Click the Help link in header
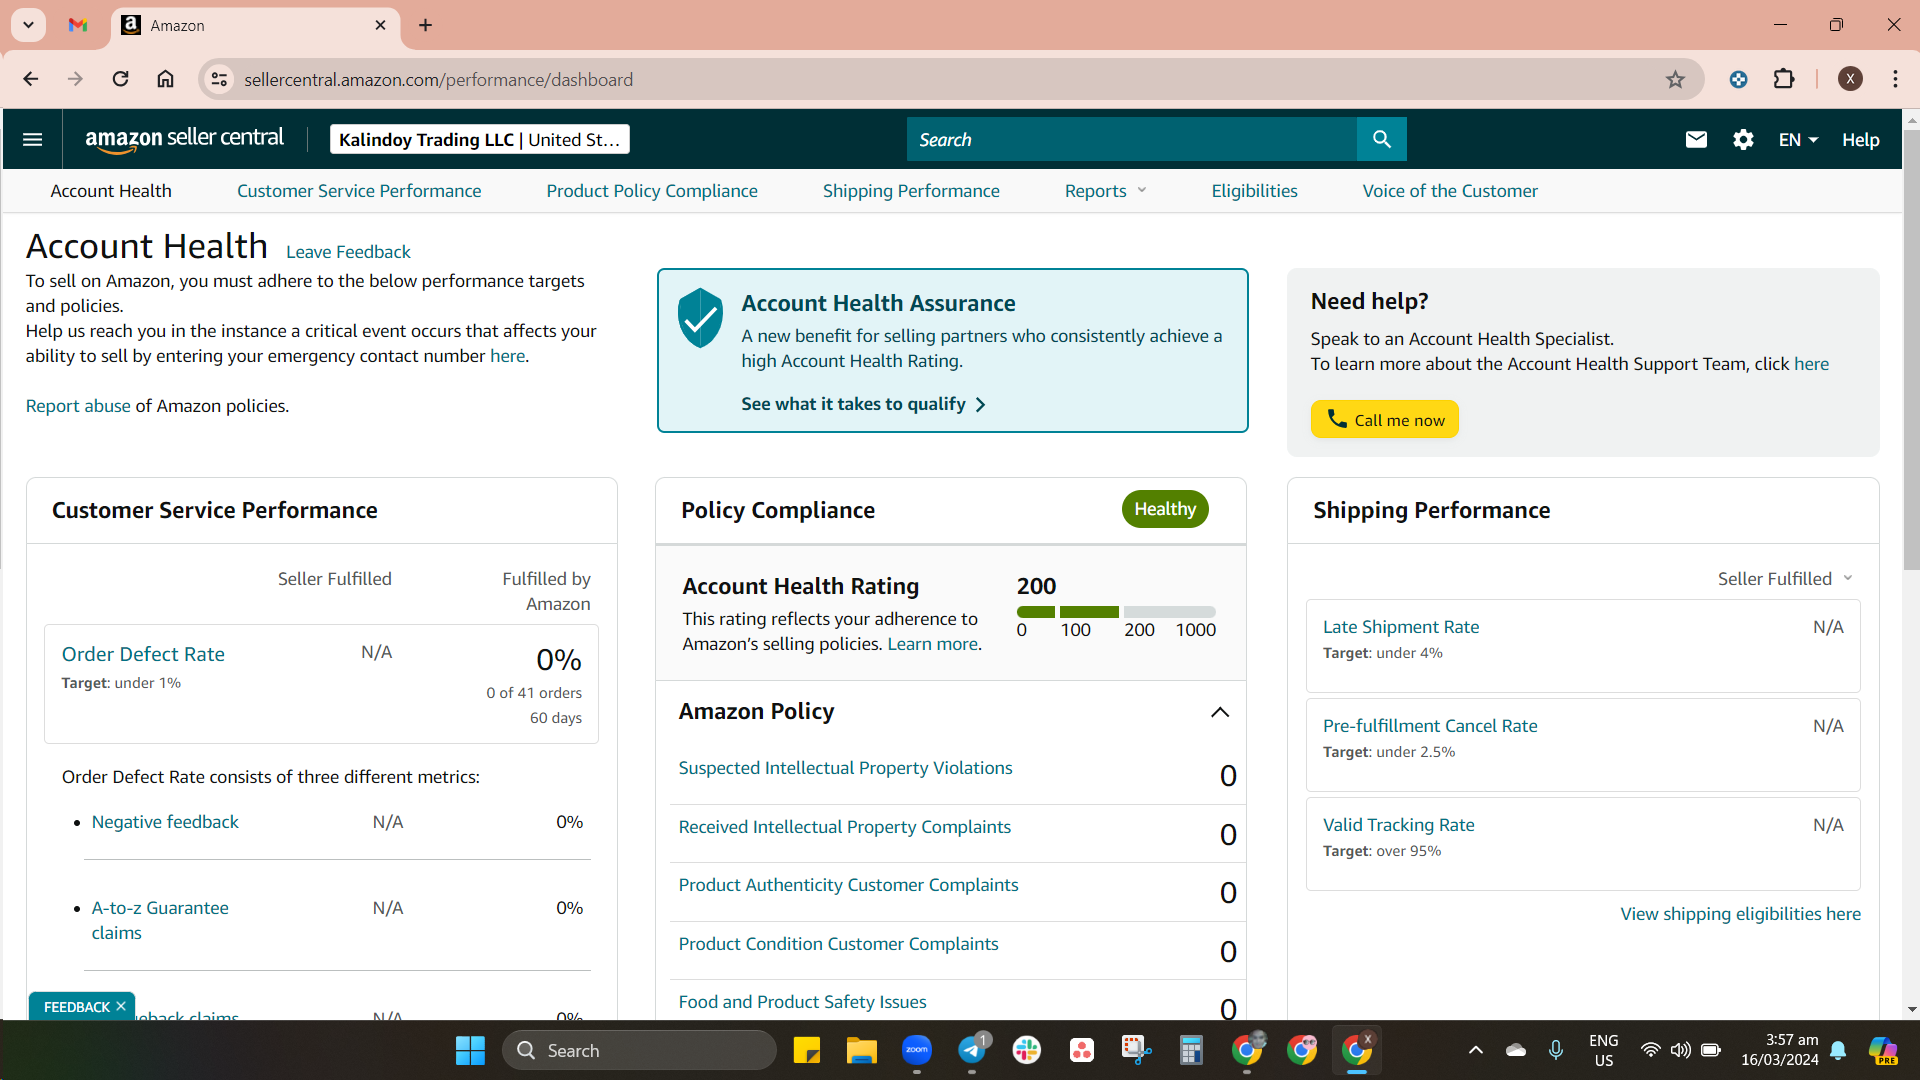The image size is (1920, 1080). 1861,140
